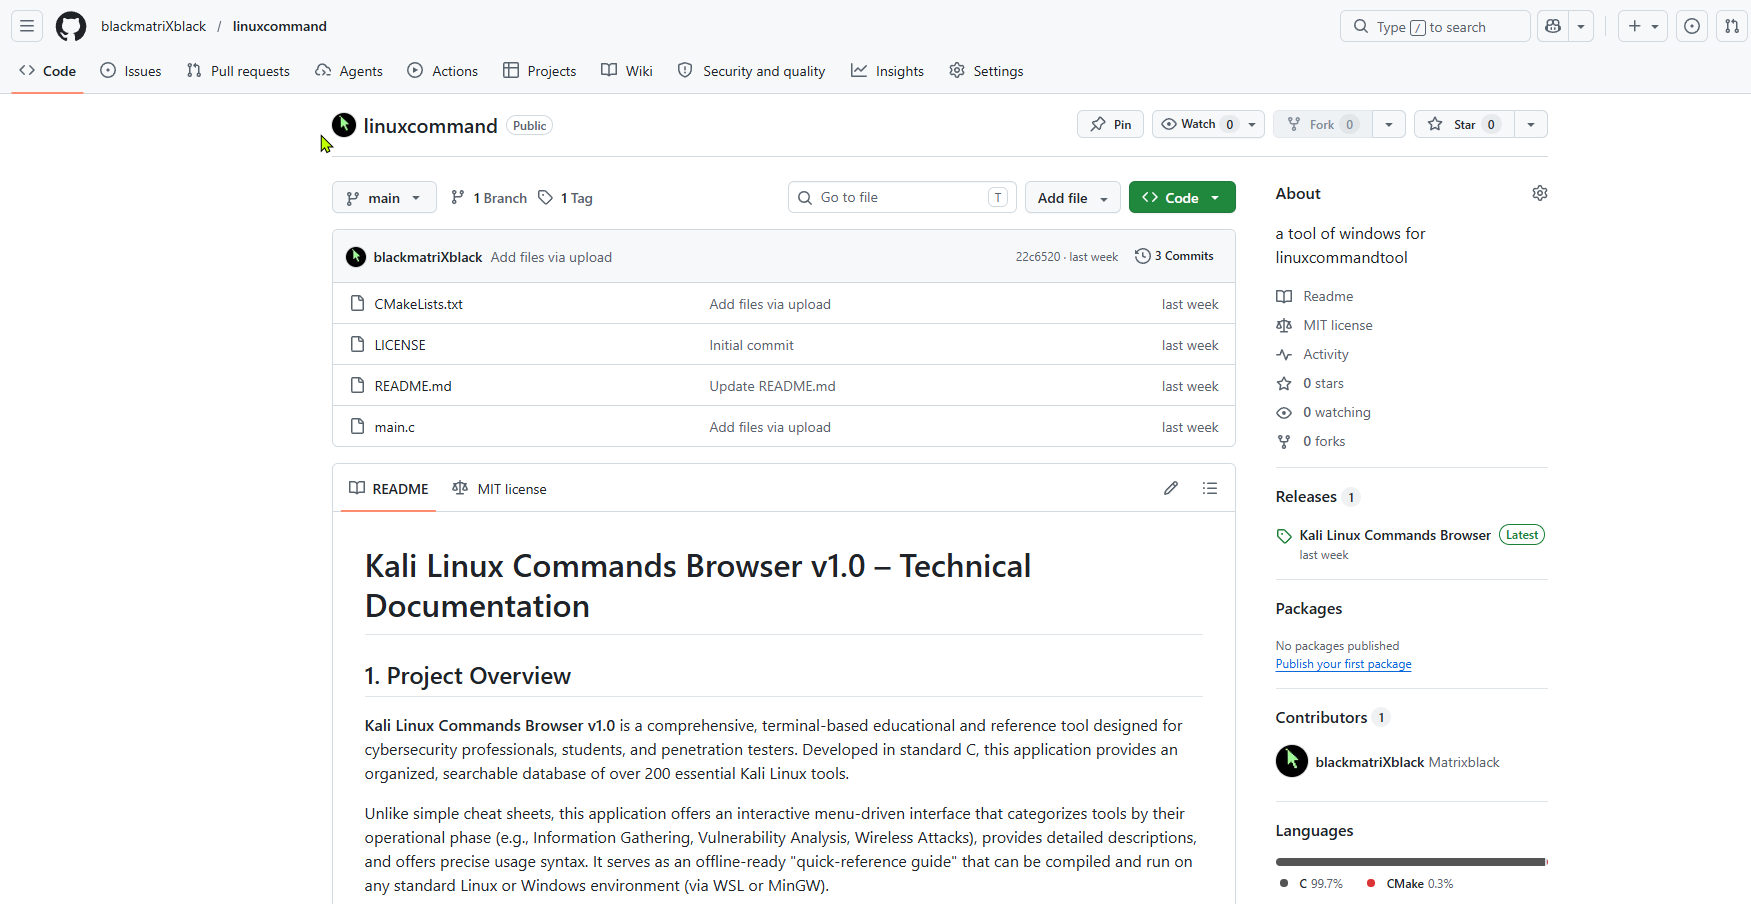Open About settings gear icon
This screenshot has height=904, width=1751.
1540,193
